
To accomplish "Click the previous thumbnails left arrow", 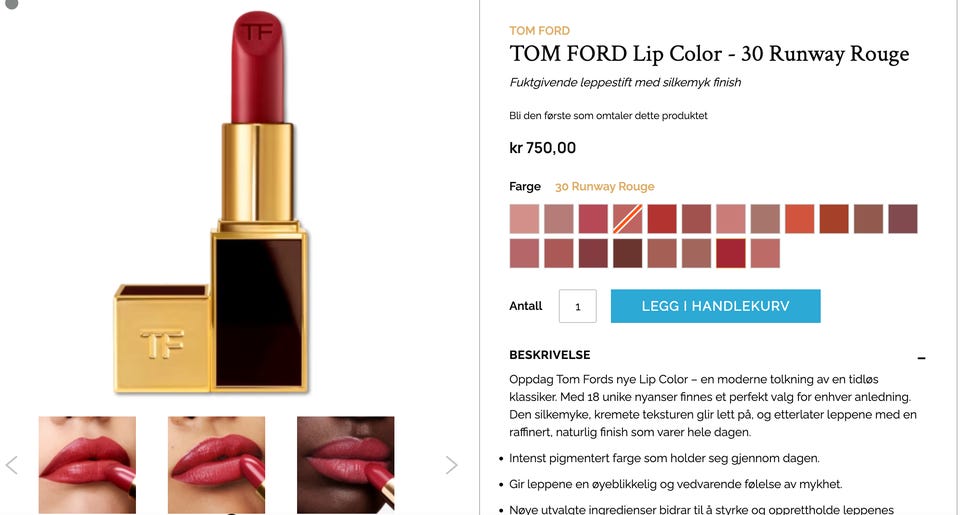I will point(12,465).
